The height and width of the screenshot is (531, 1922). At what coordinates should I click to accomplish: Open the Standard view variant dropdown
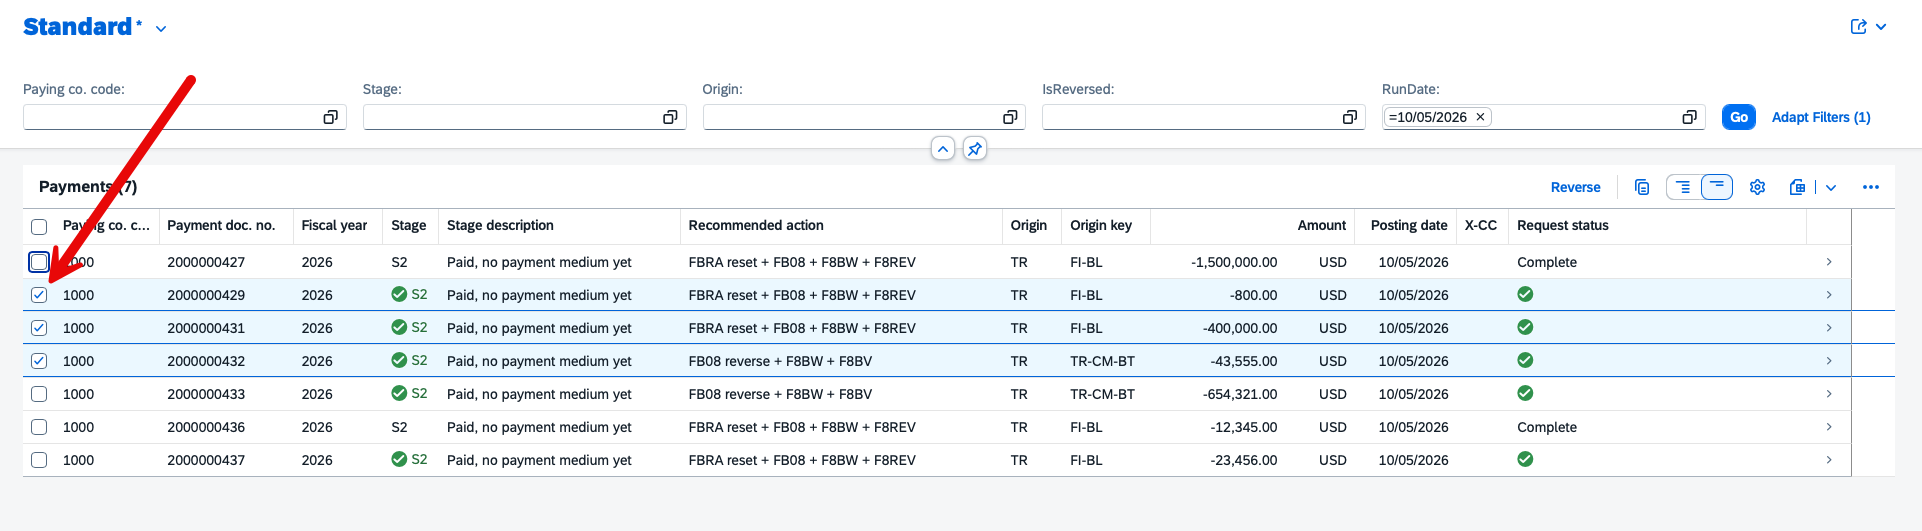click(161, 29)
